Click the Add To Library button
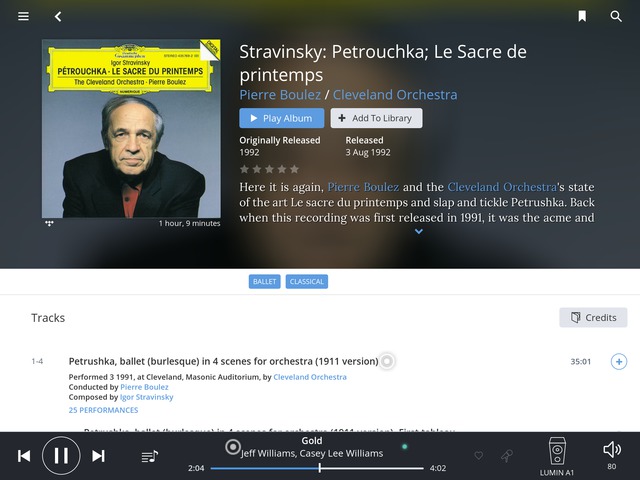 point(376,118)
